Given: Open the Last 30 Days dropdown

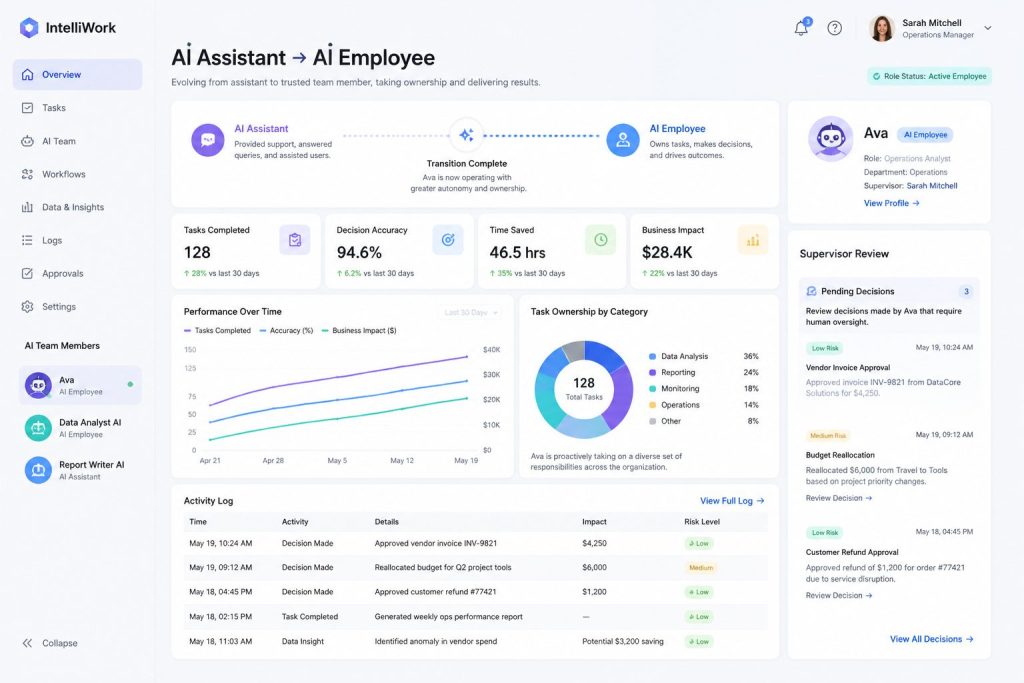Looking at the screenshot, I should pyautogui.click(x=470, y=312).
